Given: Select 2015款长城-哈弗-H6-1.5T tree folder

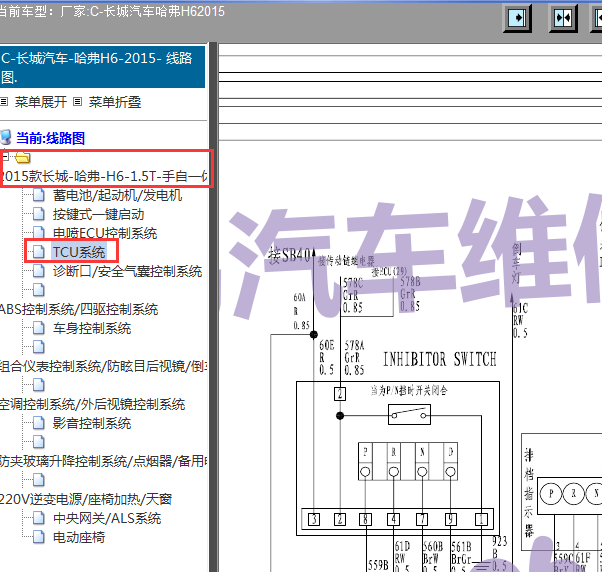Looking at the screenshot, I should point(104,176).
